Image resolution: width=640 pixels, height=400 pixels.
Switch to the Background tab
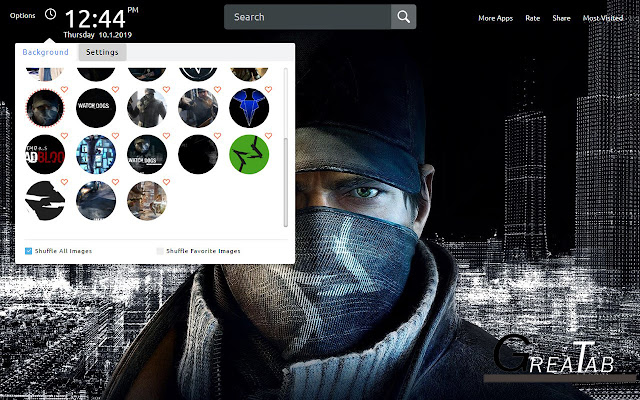point(45,52)
